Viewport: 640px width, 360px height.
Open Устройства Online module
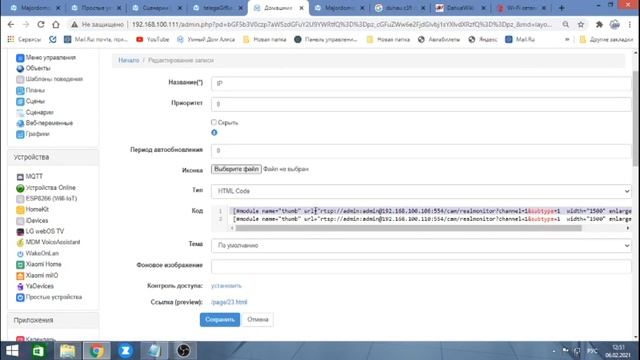[46, 188]
